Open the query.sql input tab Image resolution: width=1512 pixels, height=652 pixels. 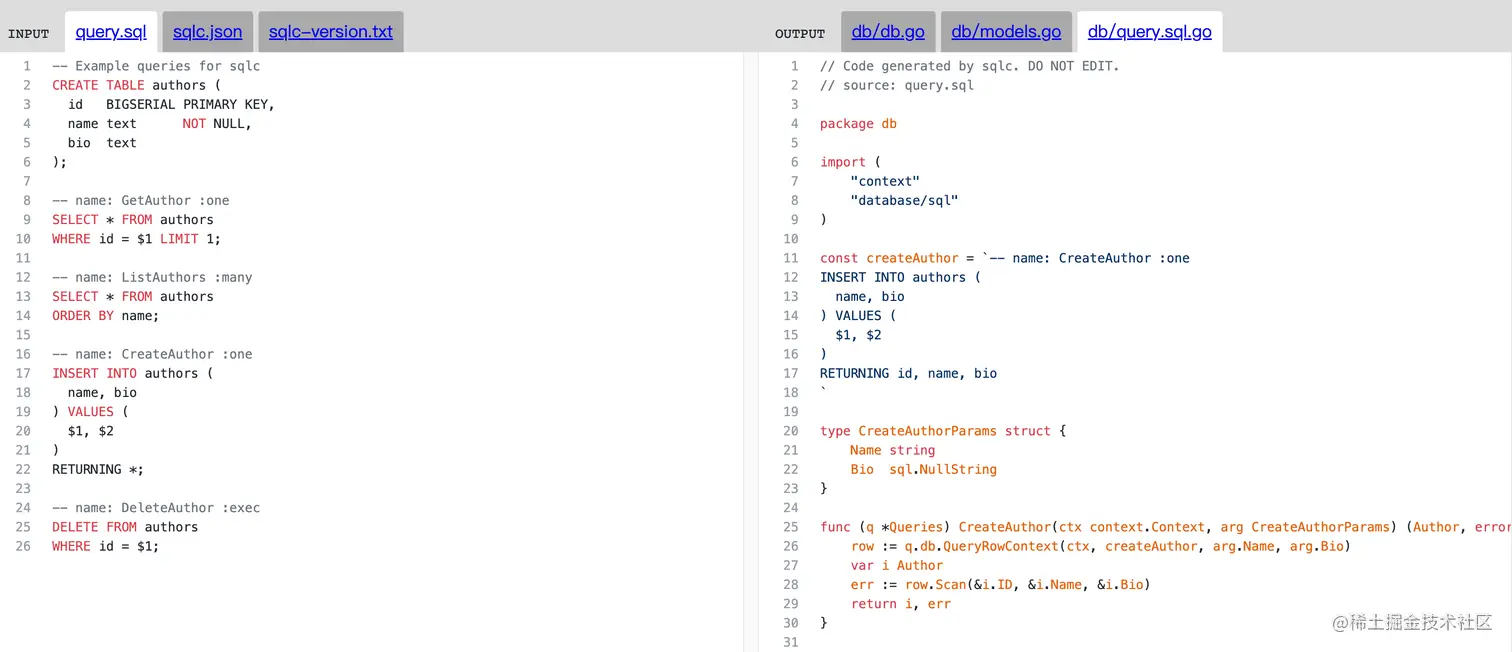coord(111,32)
